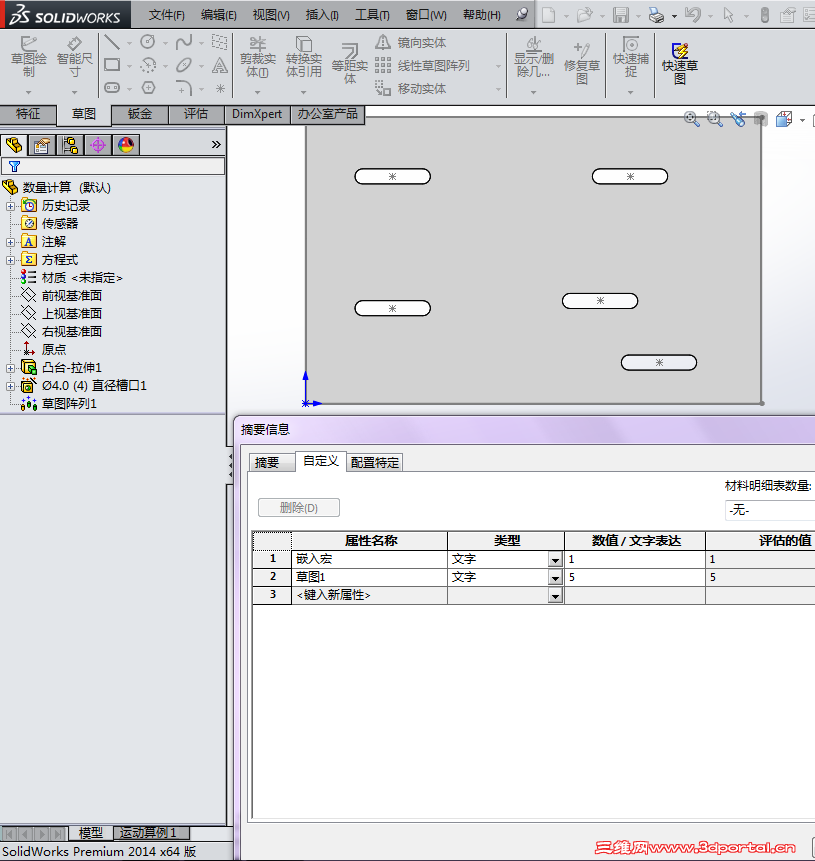Select the straight Slot tool
The image size is (815, 861).
[x=112, y=88]
